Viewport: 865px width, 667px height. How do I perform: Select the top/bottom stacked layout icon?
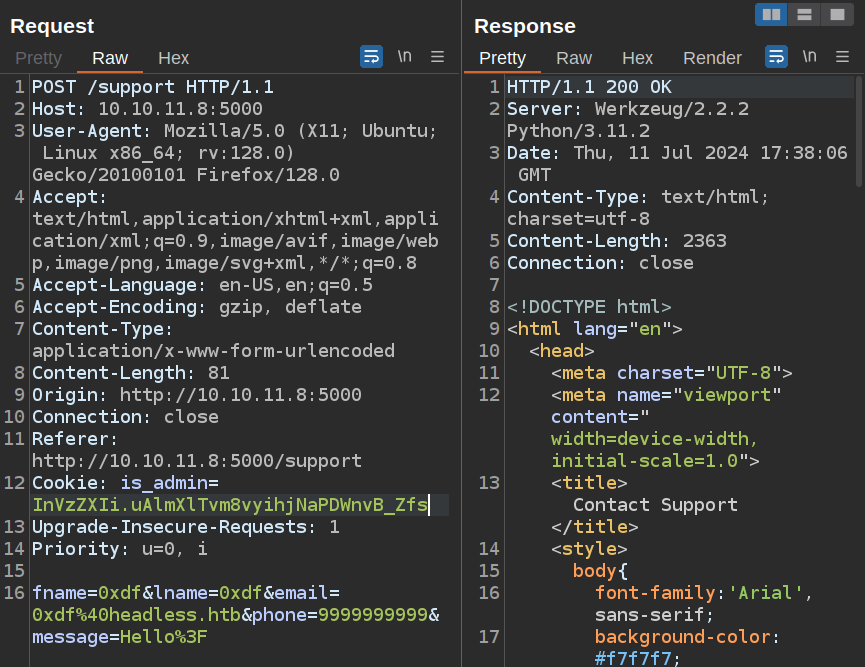pyautogui.click(x=803, y=14)
